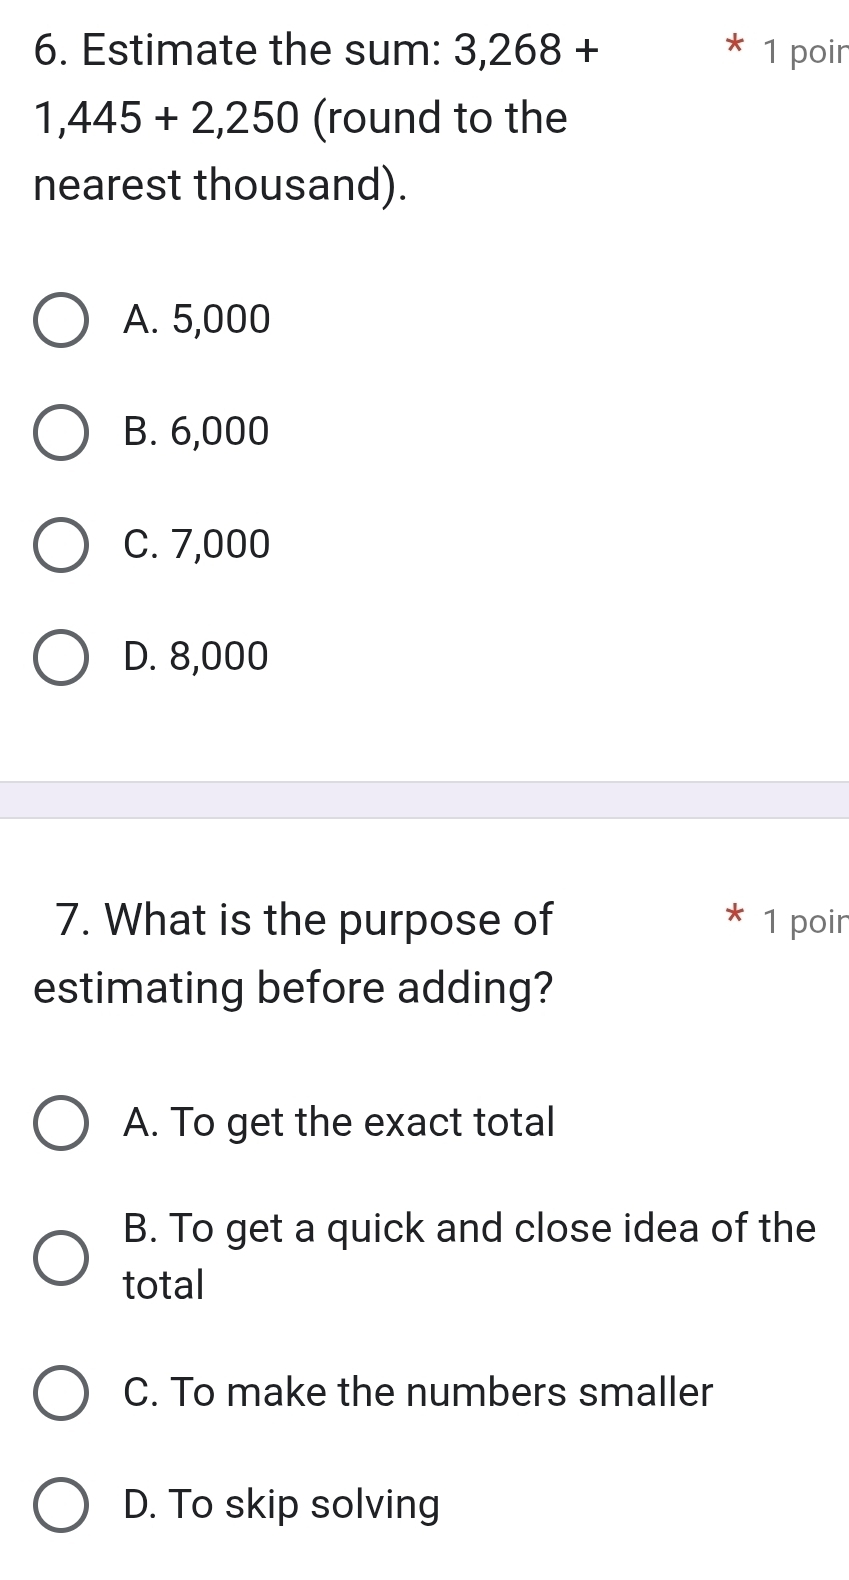Select answer C. 7,000 for question 6
The width and height of the screenshot is (849, 1580).
click(60, 543)
